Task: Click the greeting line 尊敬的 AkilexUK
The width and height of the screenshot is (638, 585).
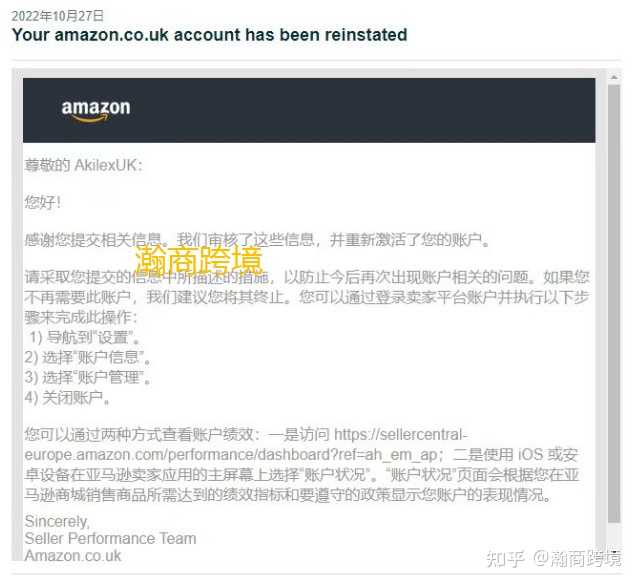Action: point(83,166)
